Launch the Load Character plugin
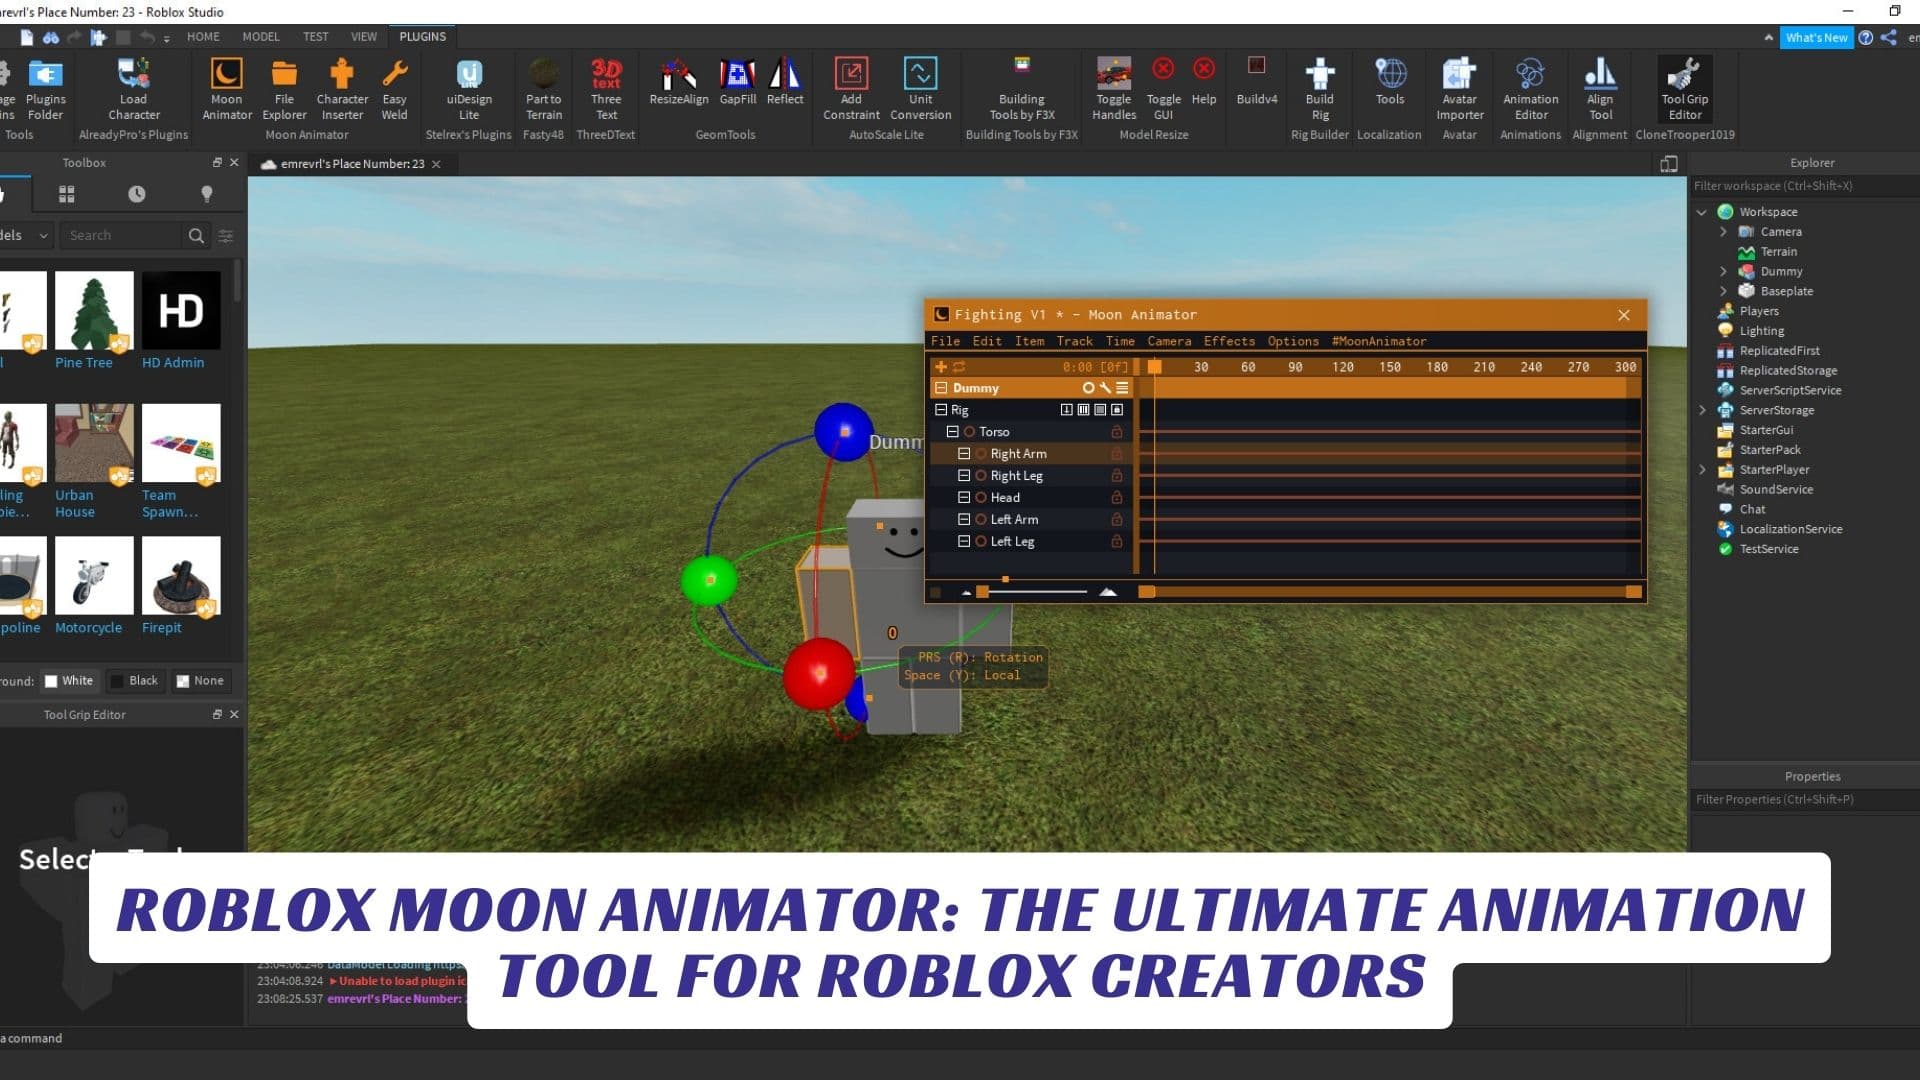The width and height of the screenshot is (1920, 1080). pos(133,88)
